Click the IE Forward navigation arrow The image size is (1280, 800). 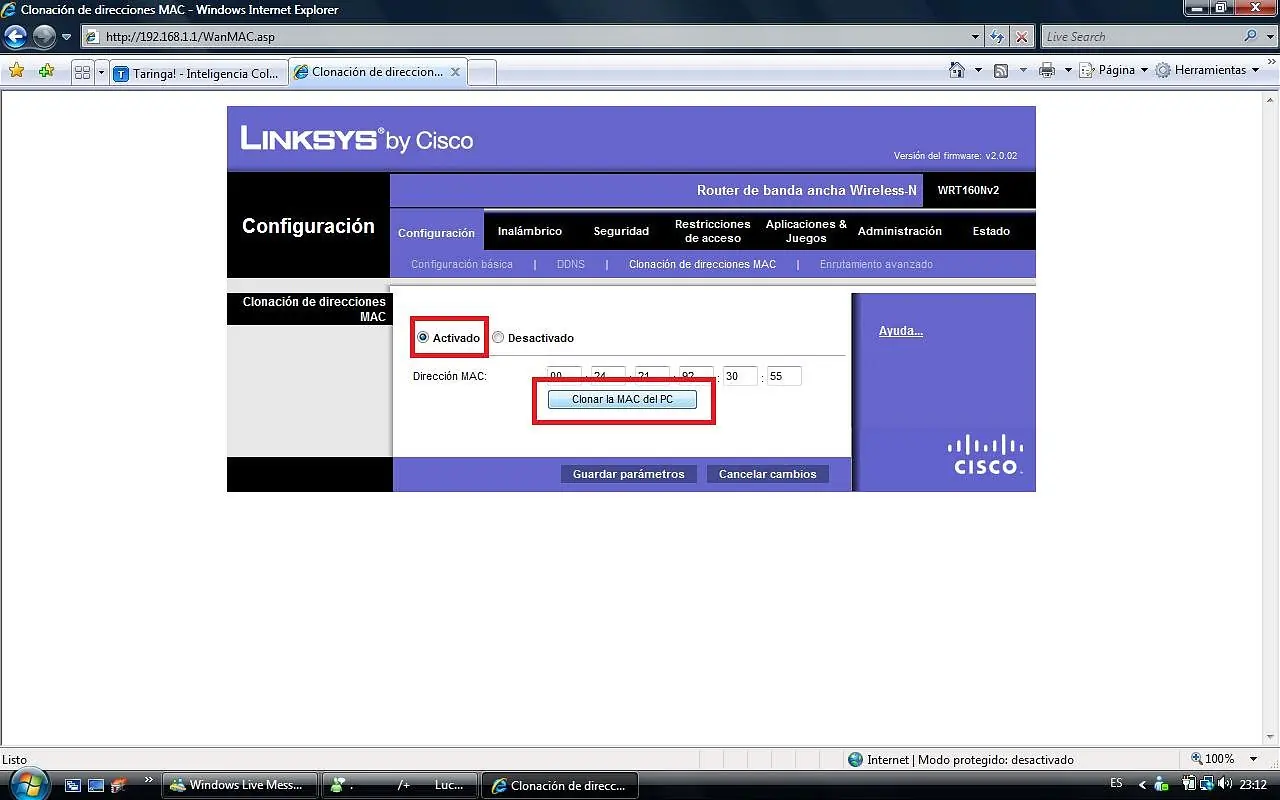(44, 37)
